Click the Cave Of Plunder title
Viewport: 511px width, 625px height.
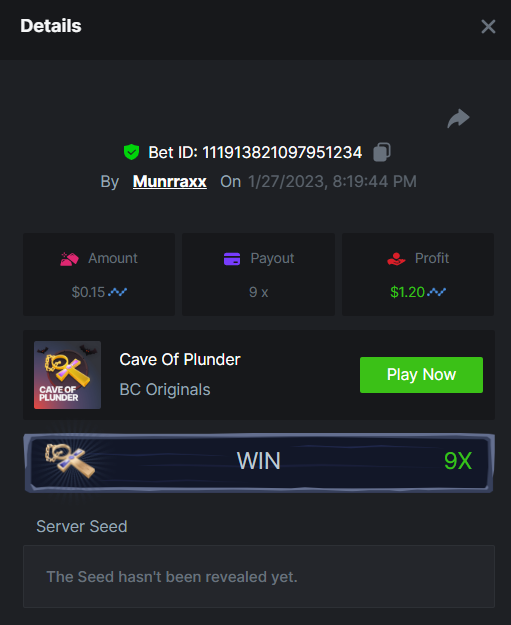[180, 360]
